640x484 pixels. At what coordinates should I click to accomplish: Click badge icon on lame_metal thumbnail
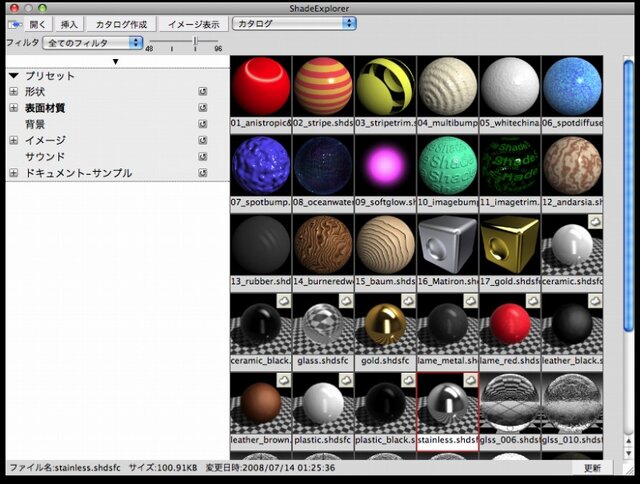click(x=471, y=301)
